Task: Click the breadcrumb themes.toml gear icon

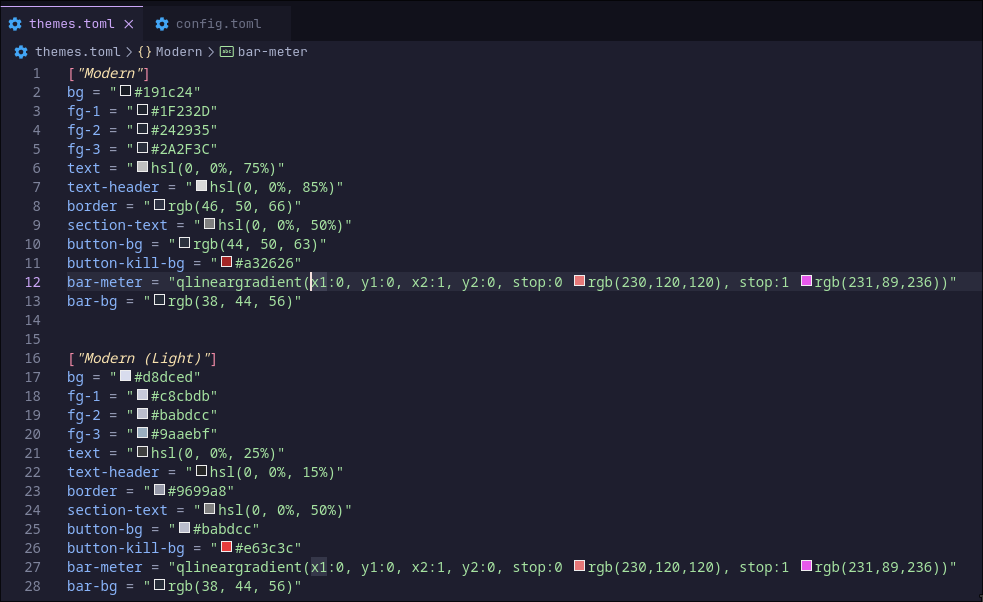Action: click(x=21, y=51)
